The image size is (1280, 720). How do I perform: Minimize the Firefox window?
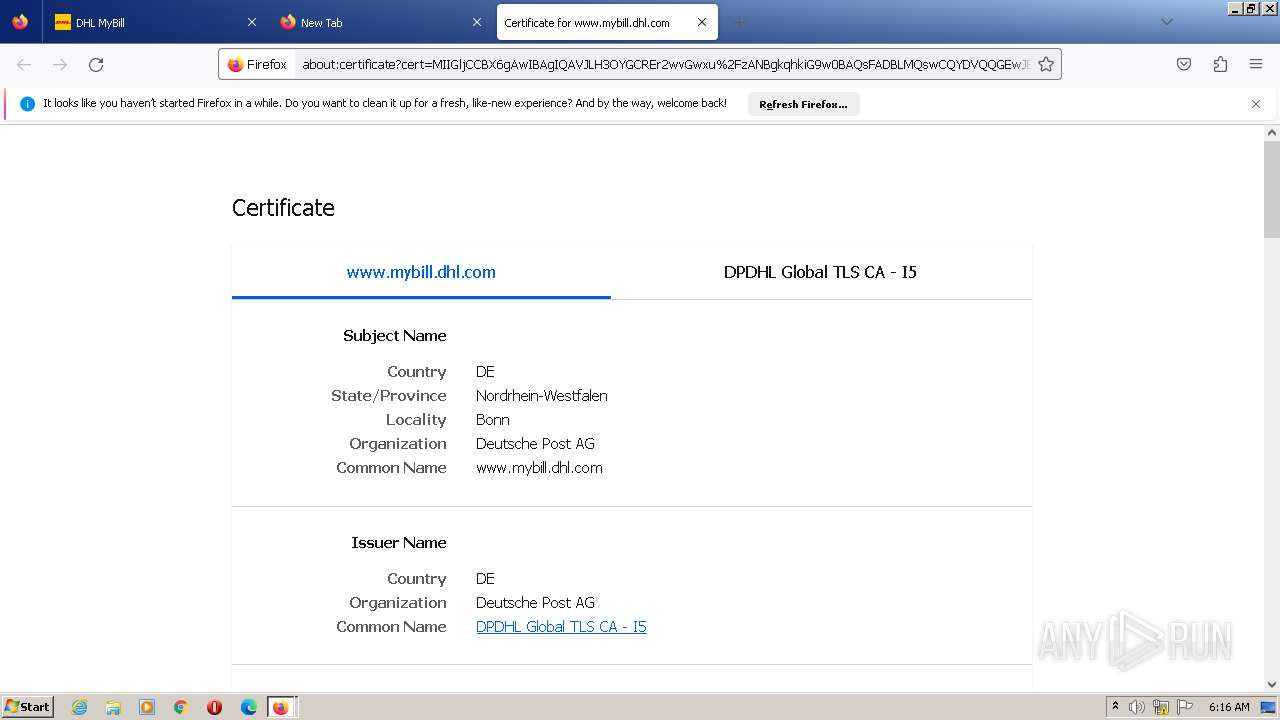1236,8
